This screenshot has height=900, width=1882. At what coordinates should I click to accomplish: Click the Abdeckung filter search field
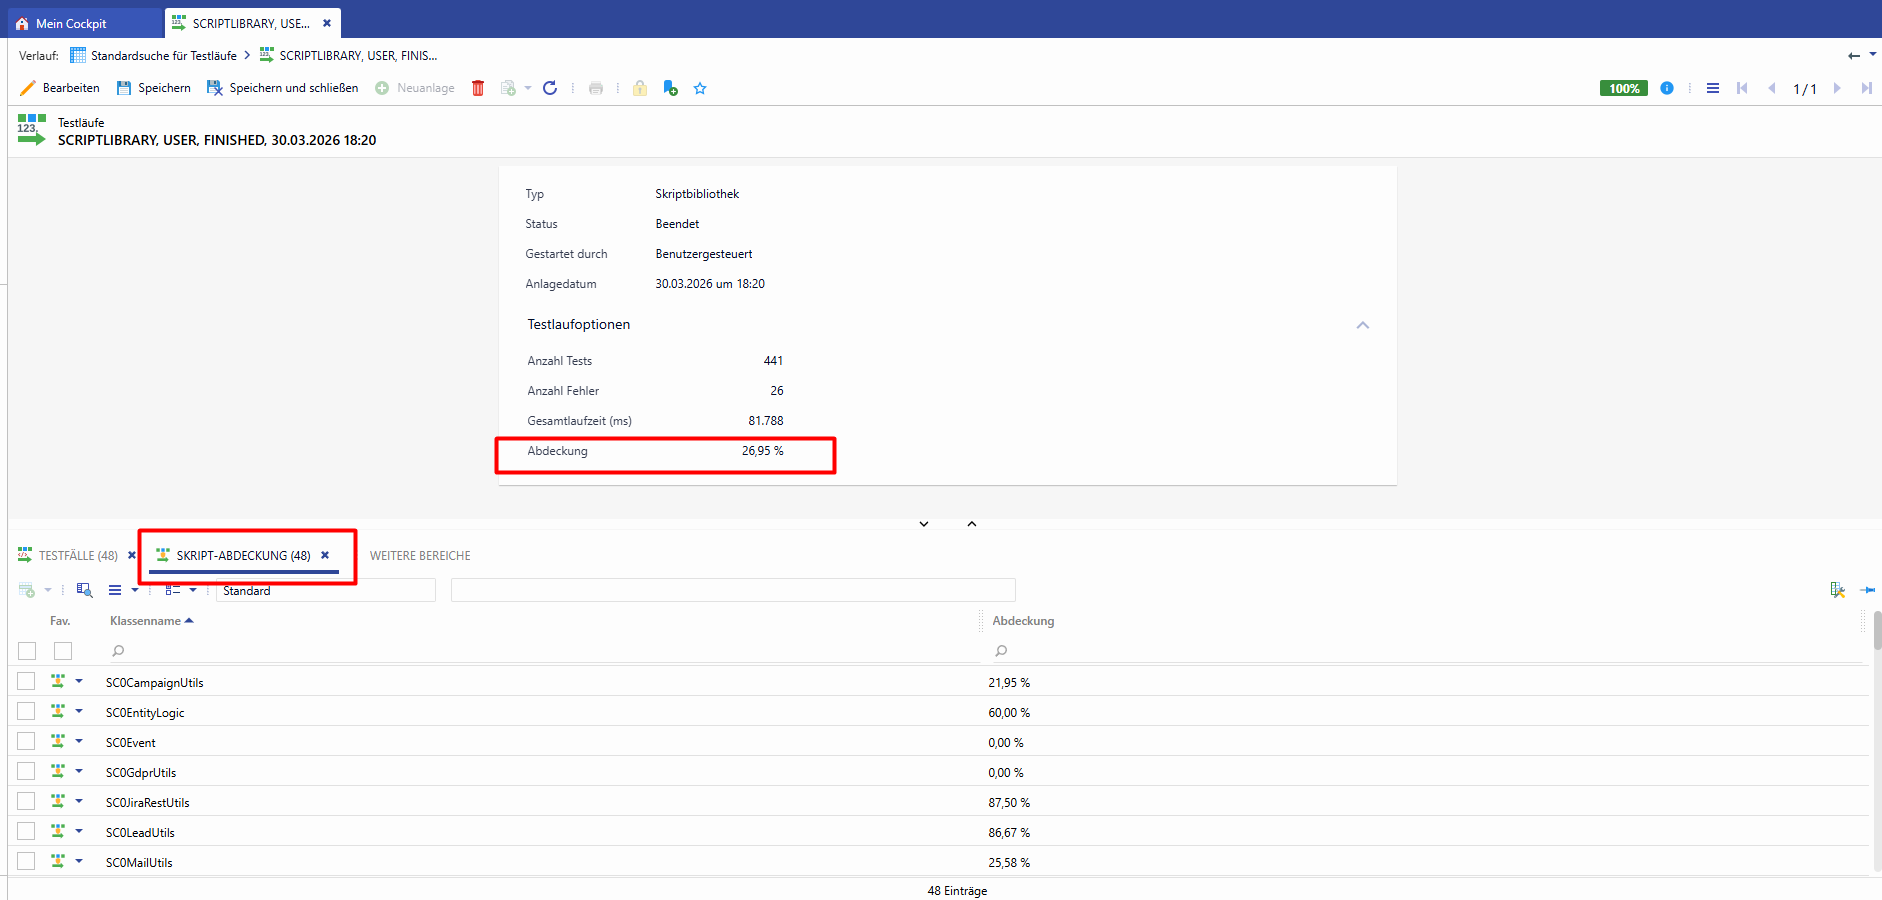(1425, 651)
